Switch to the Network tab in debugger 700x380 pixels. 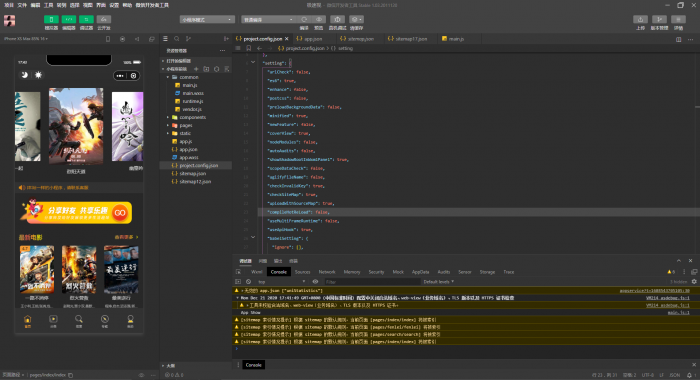327,272
